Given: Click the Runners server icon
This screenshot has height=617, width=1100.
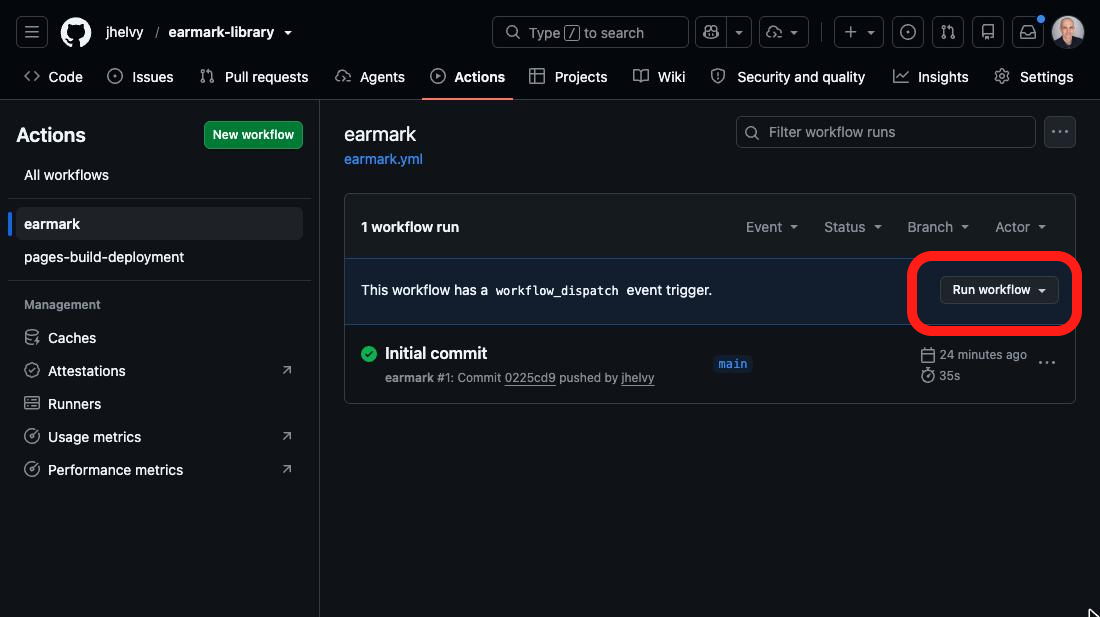Looking at the screenshot, I should [x=32, y=403].
